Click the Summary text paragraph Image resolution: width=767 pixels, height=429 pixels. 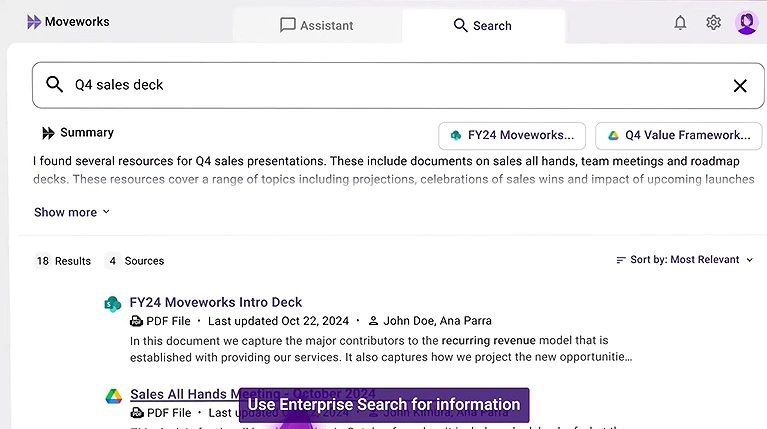[x=394, y=170]
